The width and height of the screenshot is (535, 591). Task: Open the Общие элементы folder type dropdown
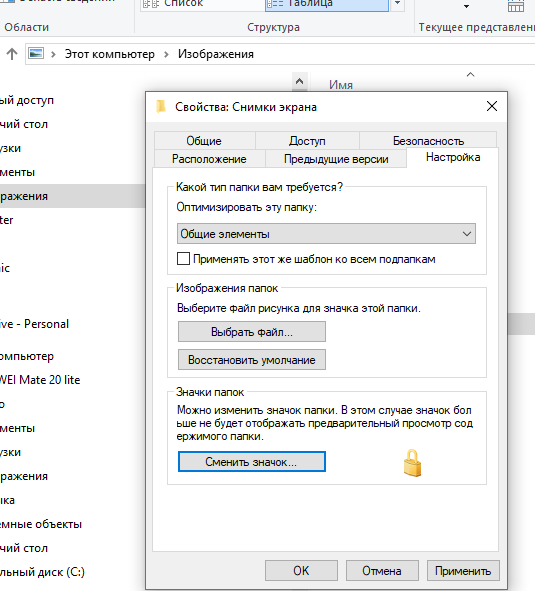click(x=326, y=234)
